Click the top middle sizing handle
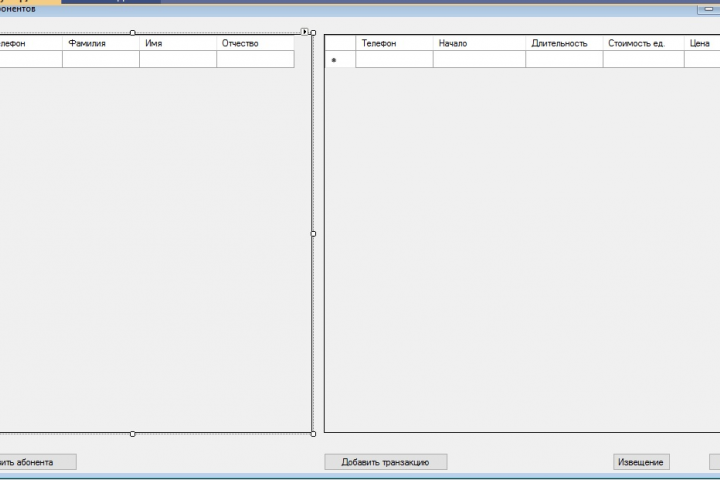This screenshot has height=480, width=720. point(133,33)
